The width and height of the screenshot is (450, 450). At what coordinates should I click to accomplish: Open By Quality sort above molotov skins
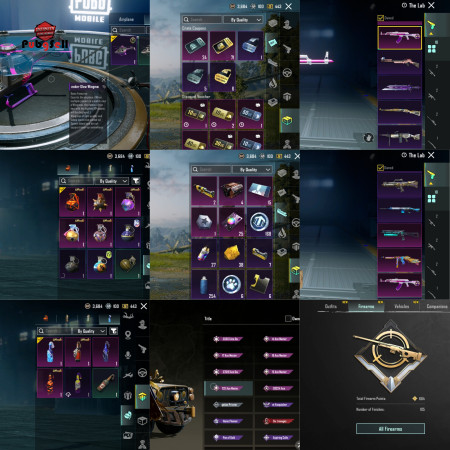[90, 331]
